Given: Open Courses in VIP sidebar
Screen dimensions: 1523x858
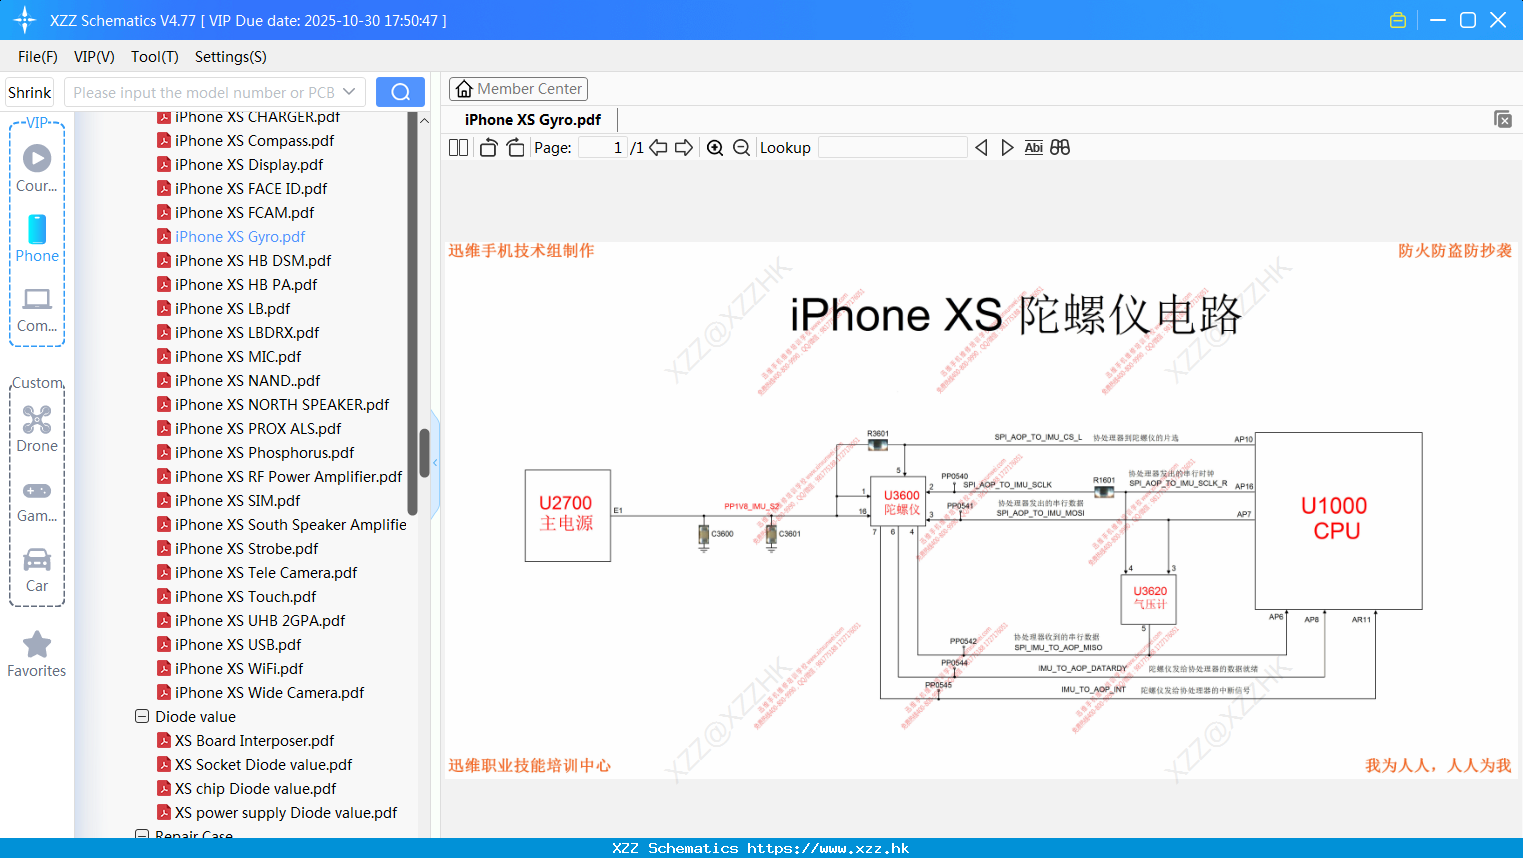Looking at the screenshot, I should 37,168.
